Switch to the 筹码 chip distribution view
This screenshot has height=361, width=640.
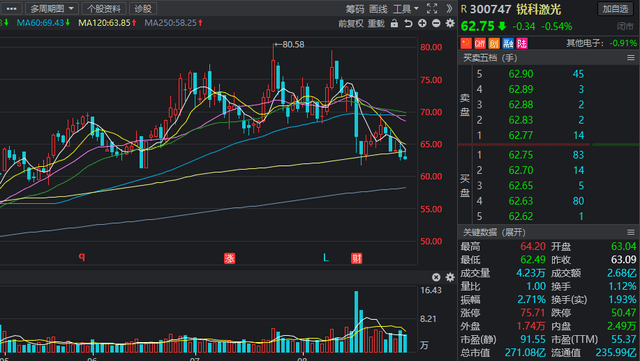point(354,9)
